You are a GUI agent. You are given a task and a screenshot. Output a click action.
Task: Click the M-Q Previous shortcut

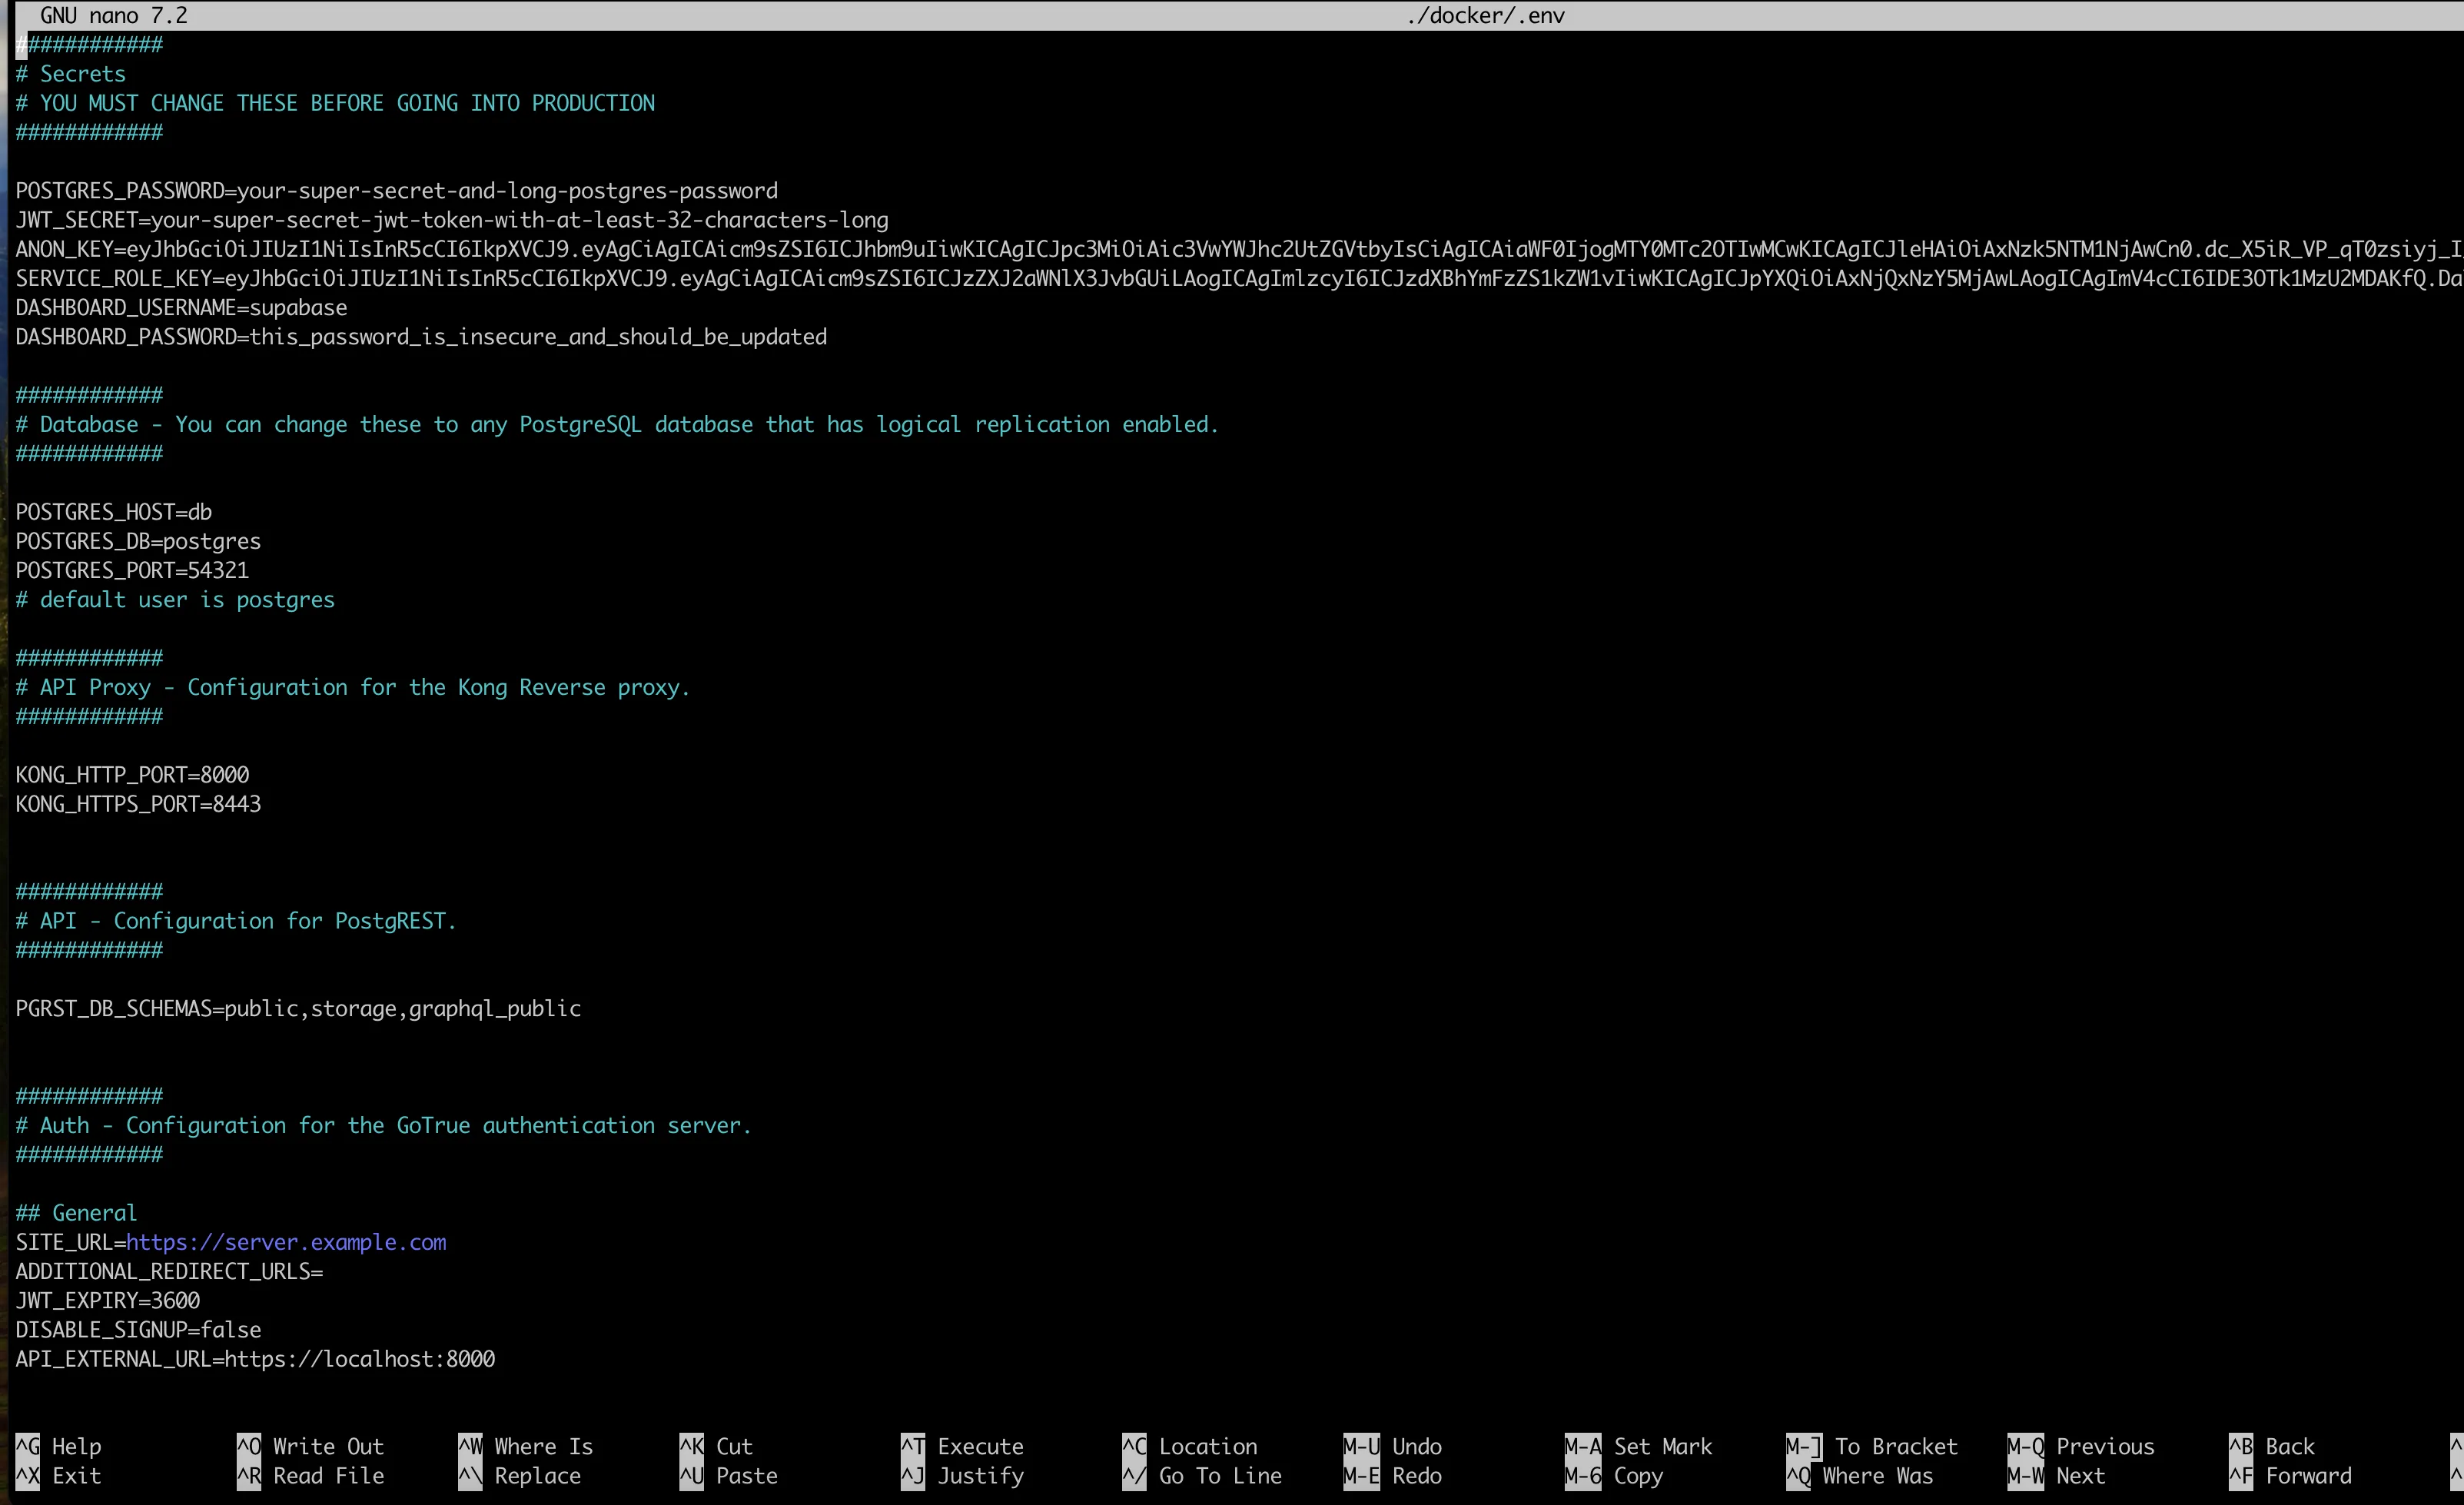2081,1446
